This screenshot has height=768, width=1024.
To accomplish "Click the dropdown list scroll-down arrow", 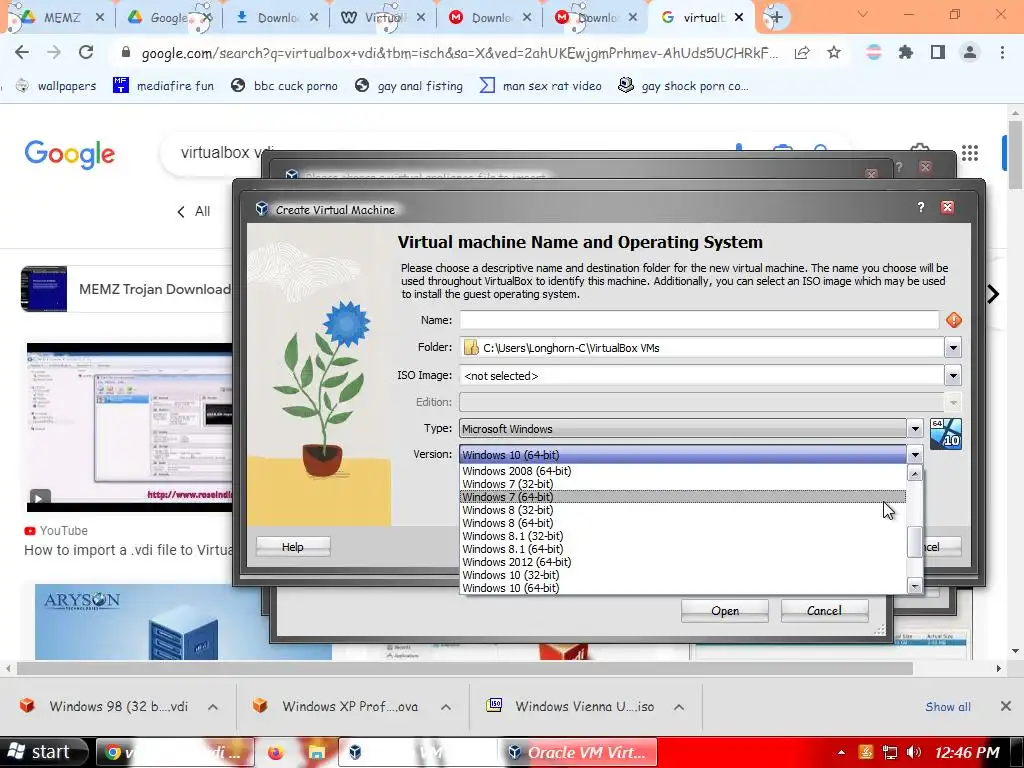I will [x=915, y=586].
